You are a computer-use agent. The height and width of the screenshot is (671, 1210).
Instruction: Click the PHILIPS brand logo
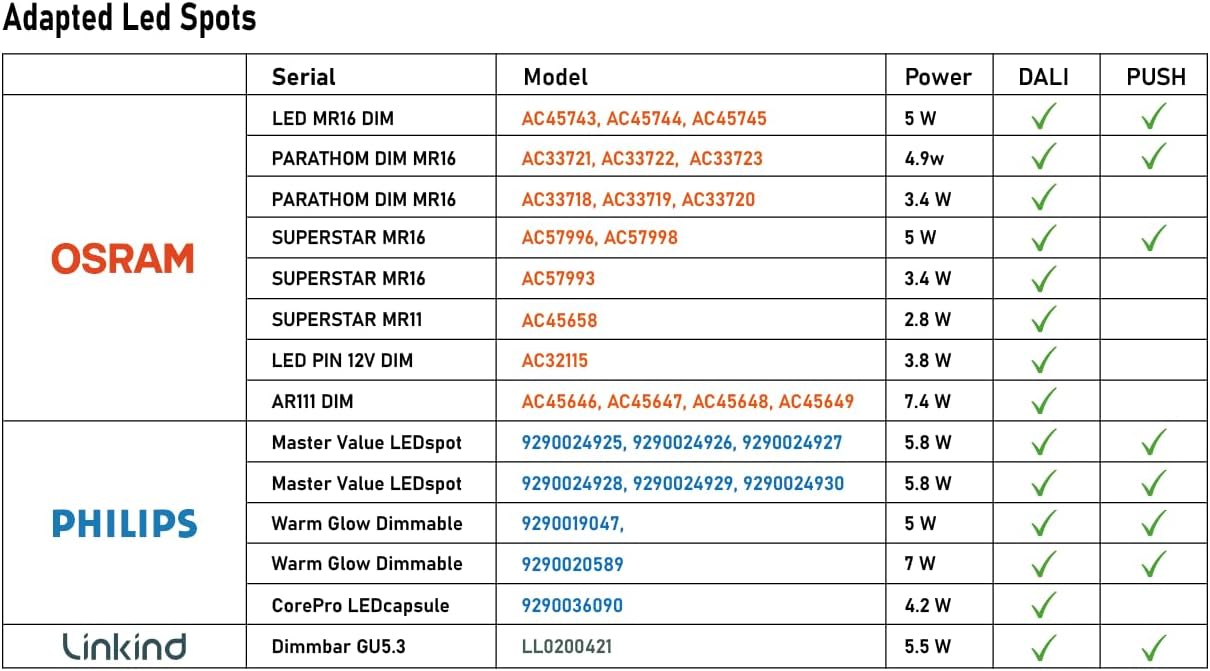(125, 523)
